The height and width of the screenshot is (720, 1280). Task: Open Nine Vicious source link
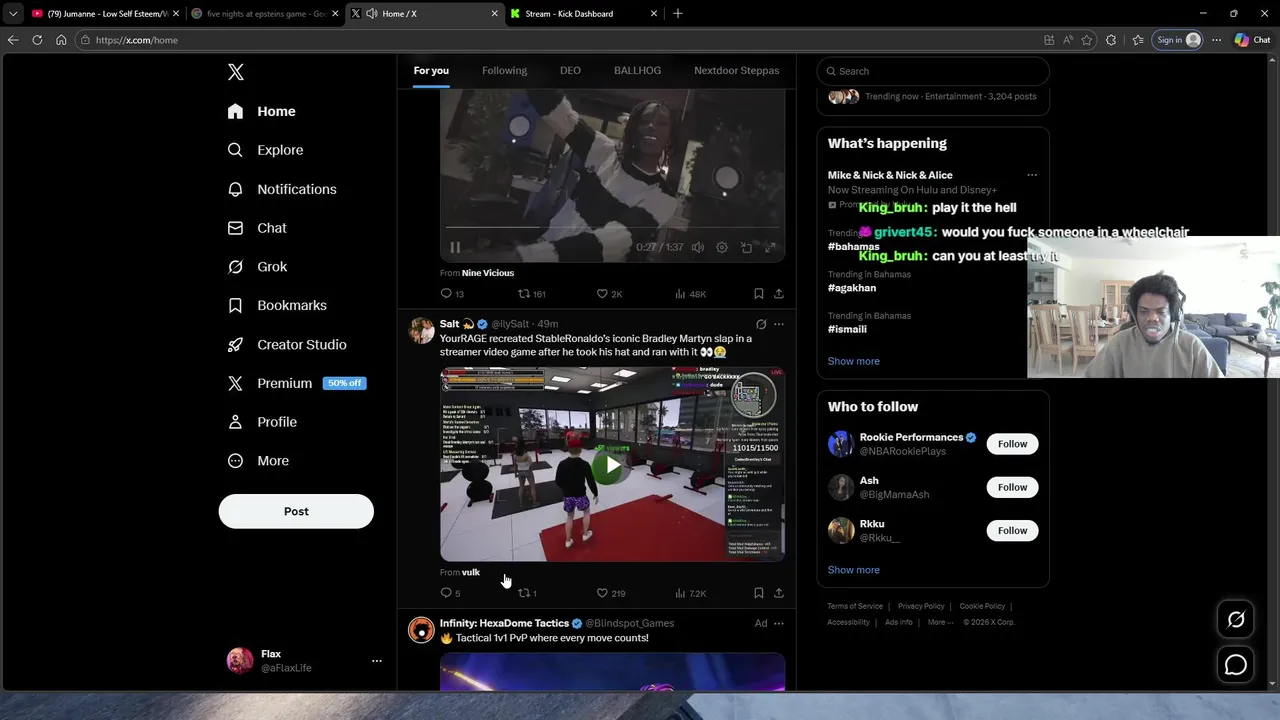488,273
